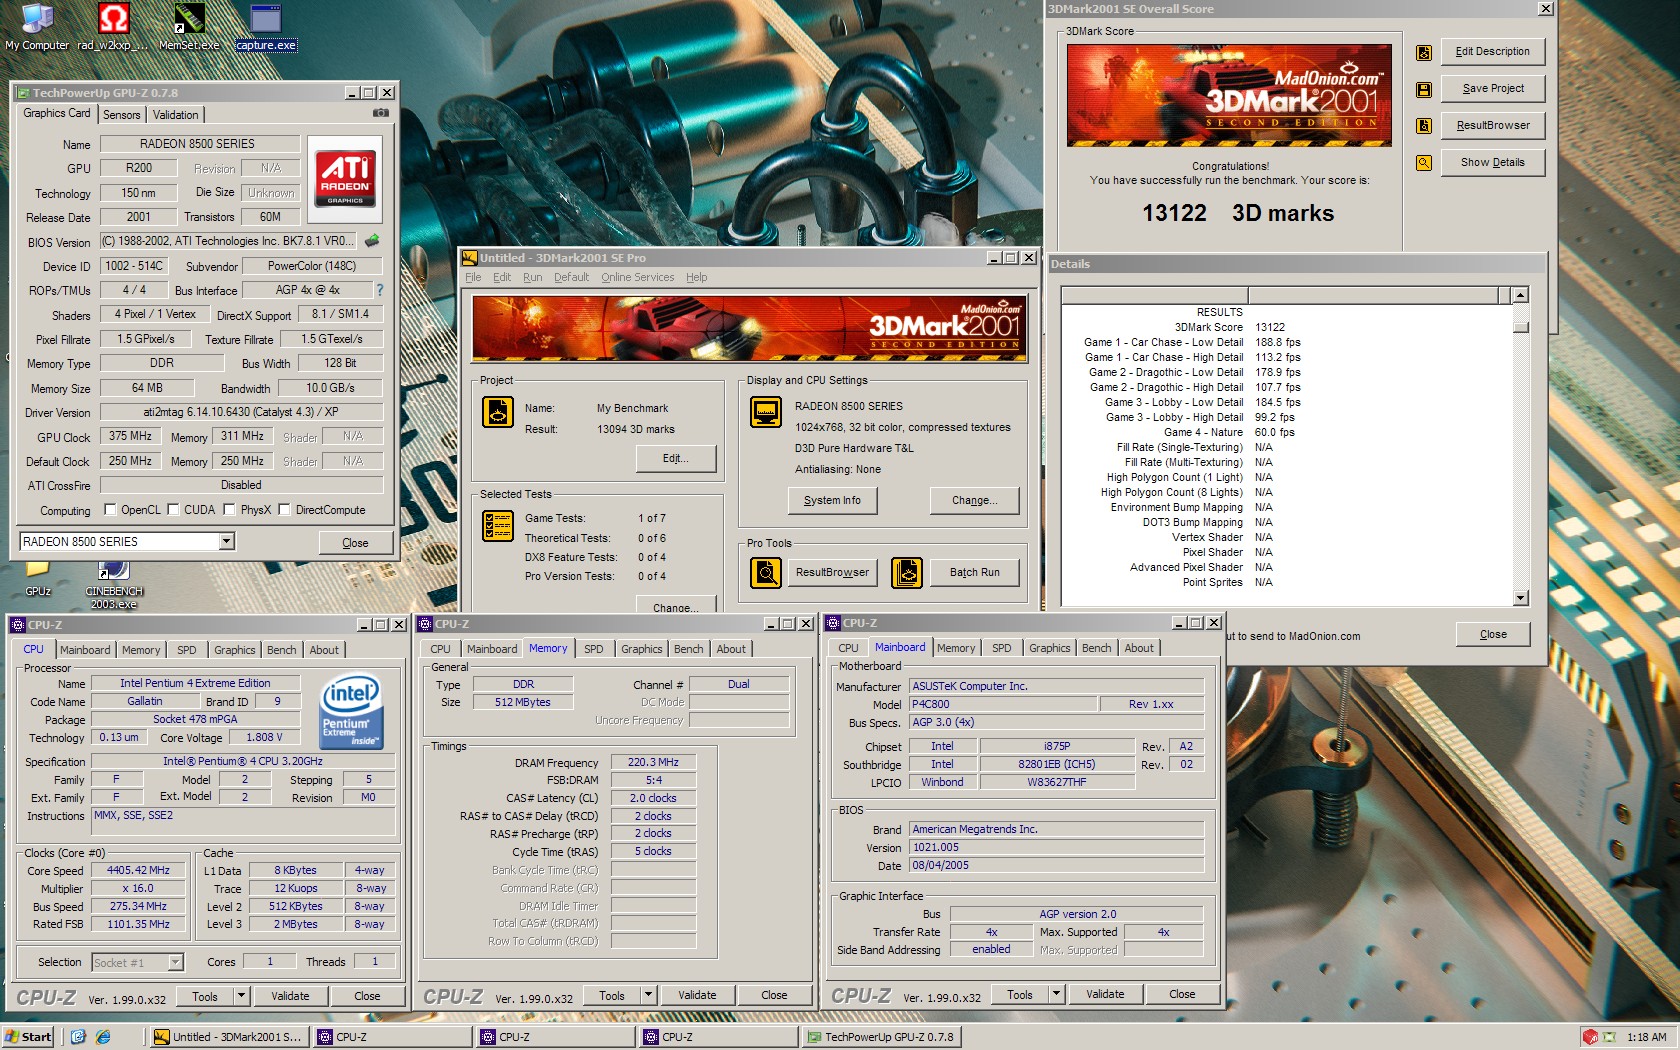Screen dimensions: 1680x1050
Task: Click 'Game 4 - Nature' result row
Action: (1191, 433)
